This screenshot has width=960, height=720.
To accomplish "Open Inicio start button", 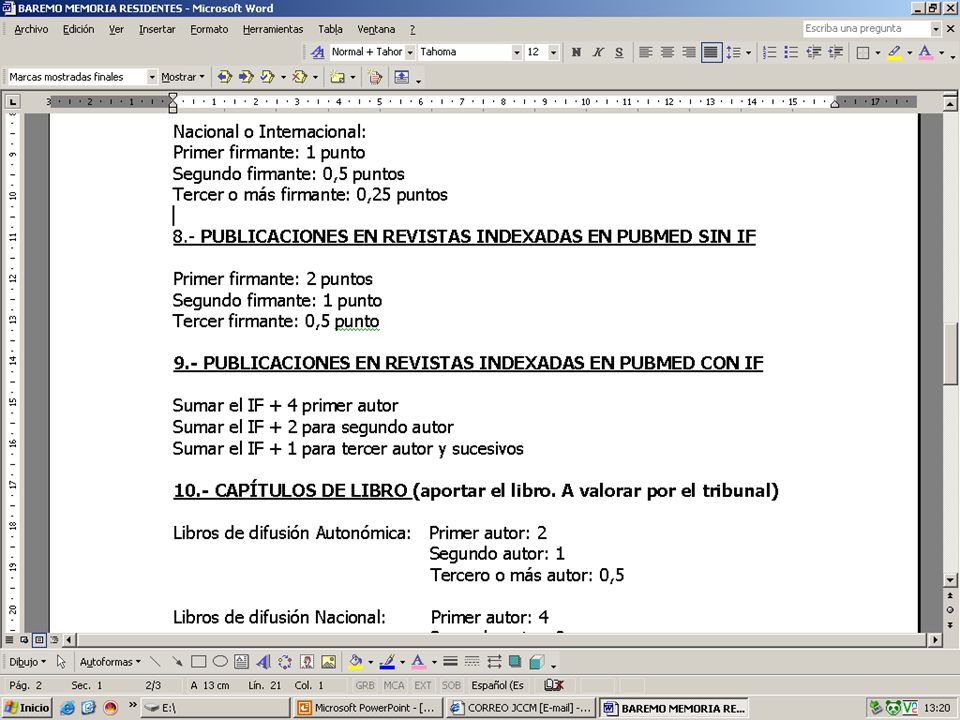I will click(26, 708).
